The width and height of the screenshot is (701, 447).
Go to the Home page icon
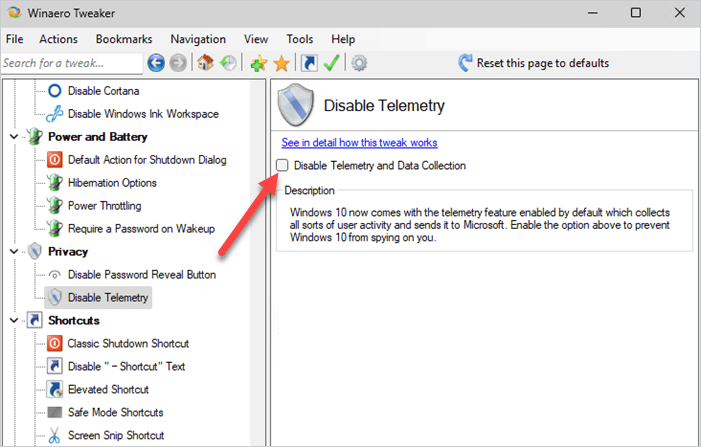(x=205, y=63)
